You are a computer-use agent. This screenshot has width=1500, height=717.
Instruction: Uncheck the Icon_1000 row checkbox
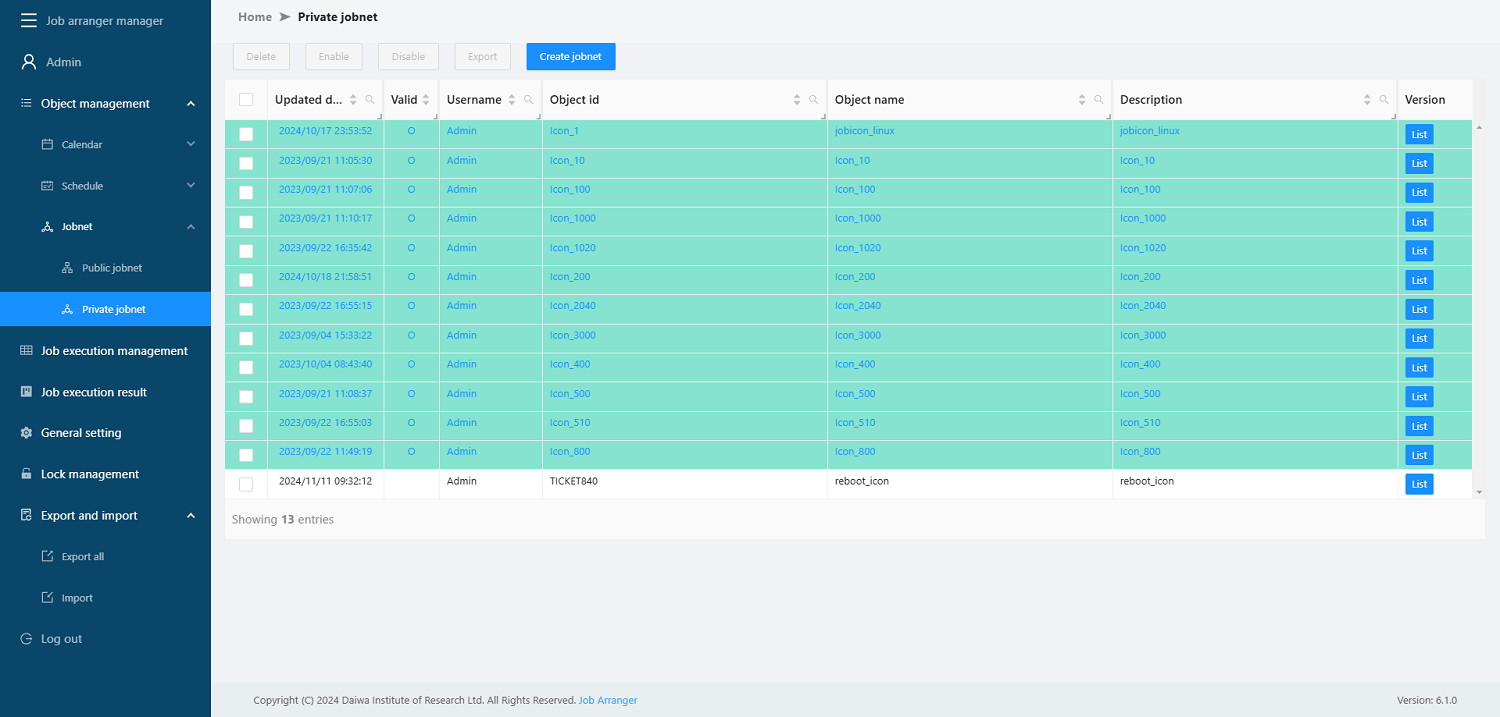(x=246, y=222)
